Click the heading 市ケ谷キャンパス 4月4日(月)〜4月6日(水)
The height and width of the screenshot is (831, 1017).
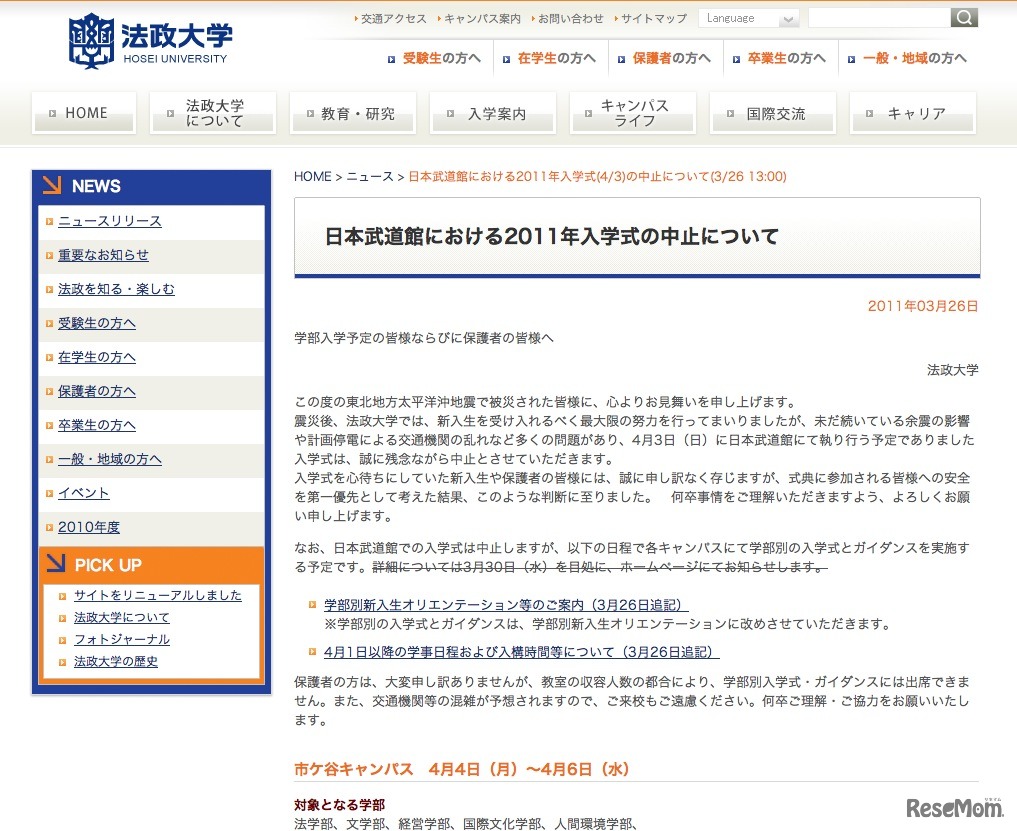pos(462,769)
